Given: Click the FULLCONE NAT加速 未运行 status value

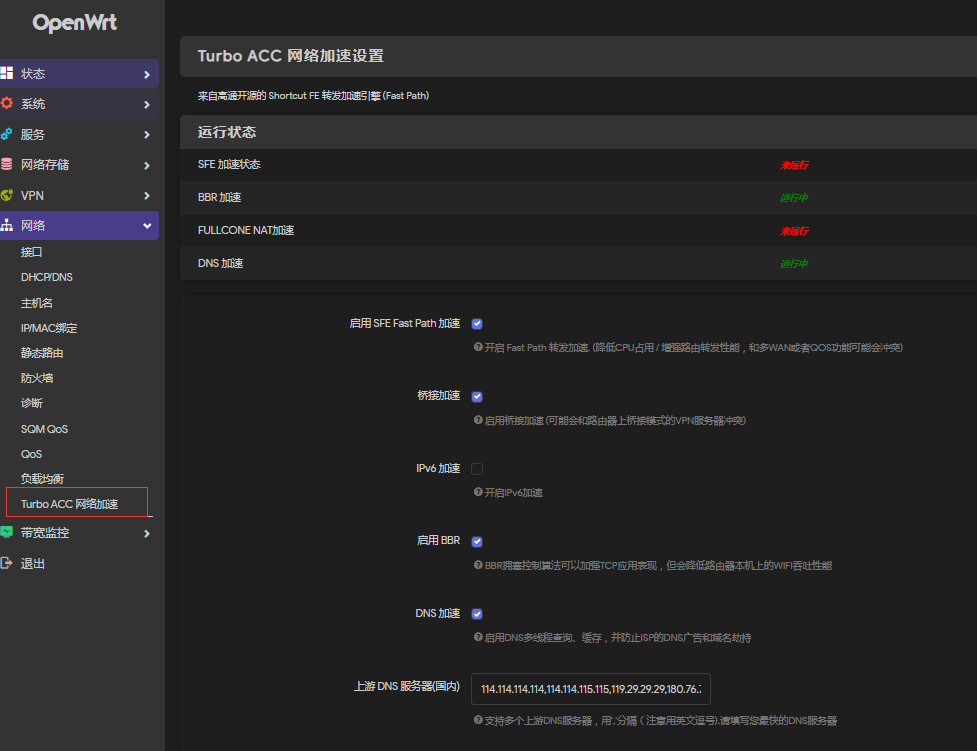Looking at the screenshot, I should (x=794, y=231).
